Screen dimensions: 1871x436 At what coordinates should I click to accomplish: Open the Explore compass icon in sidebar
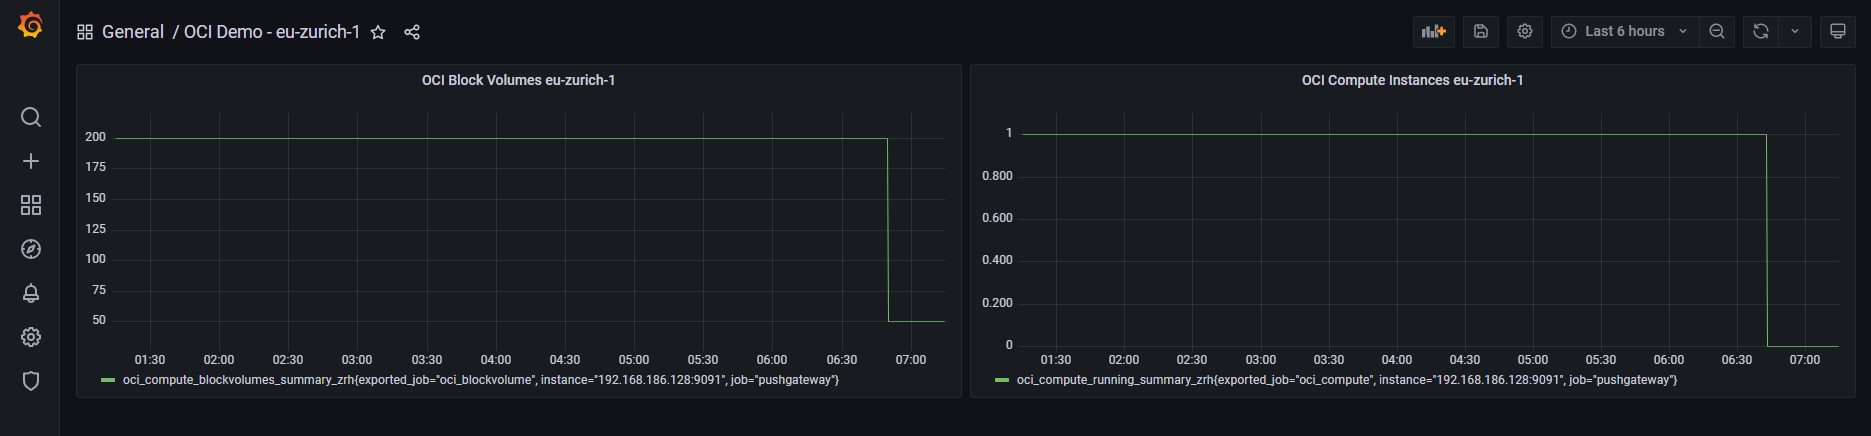click(31, 249)
